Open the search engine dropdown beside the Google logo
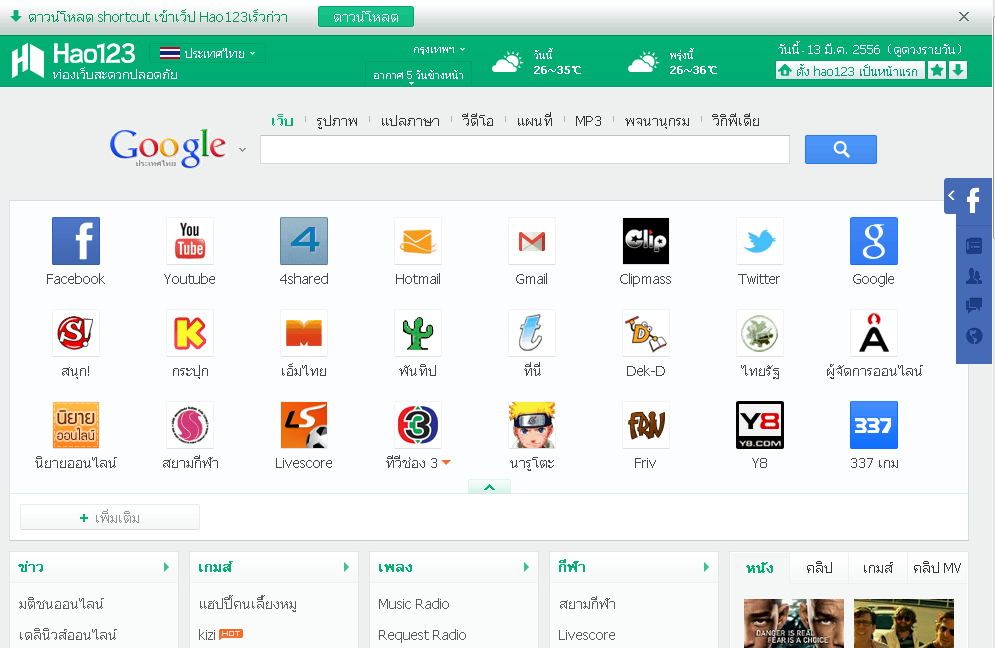This screenshot has height=648, width=995. pos(242,148)
